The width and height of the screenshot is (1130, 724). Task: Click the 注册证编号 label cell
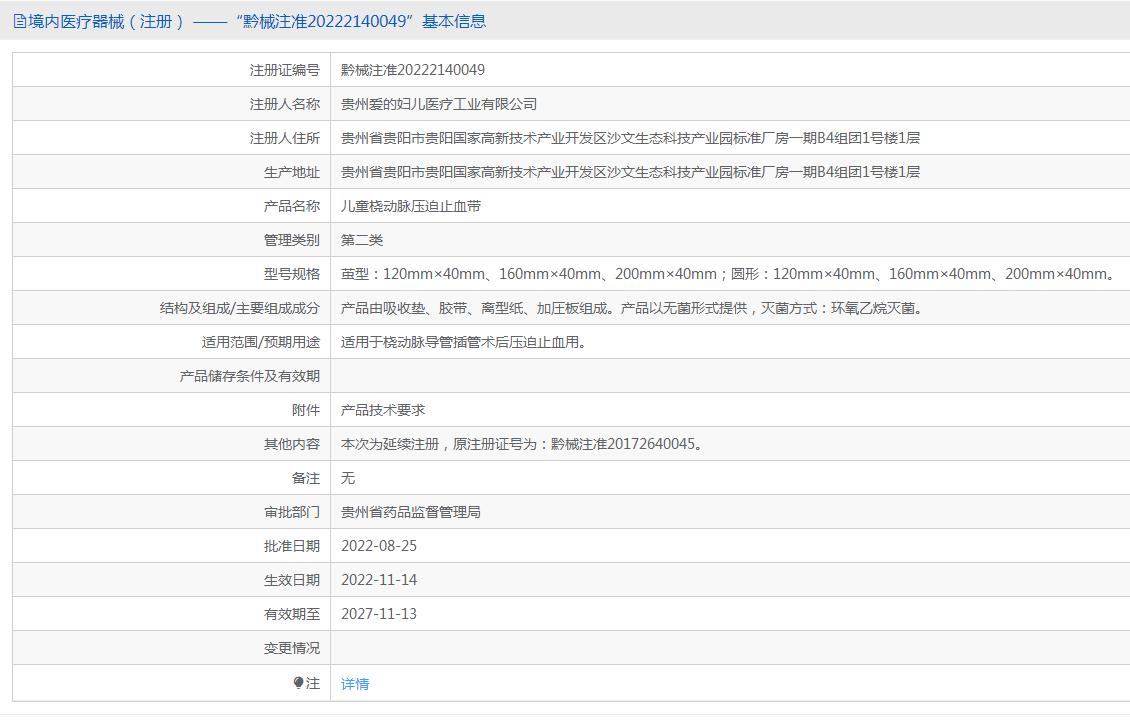[285, 70]
